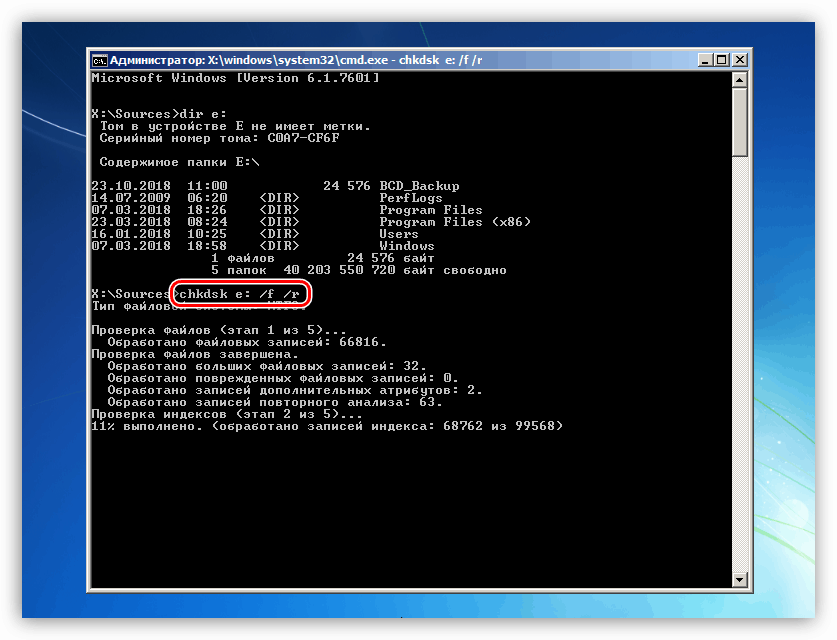Close the cmd.exe window
This screenshot has height=640, width=837.
[739, 60]
